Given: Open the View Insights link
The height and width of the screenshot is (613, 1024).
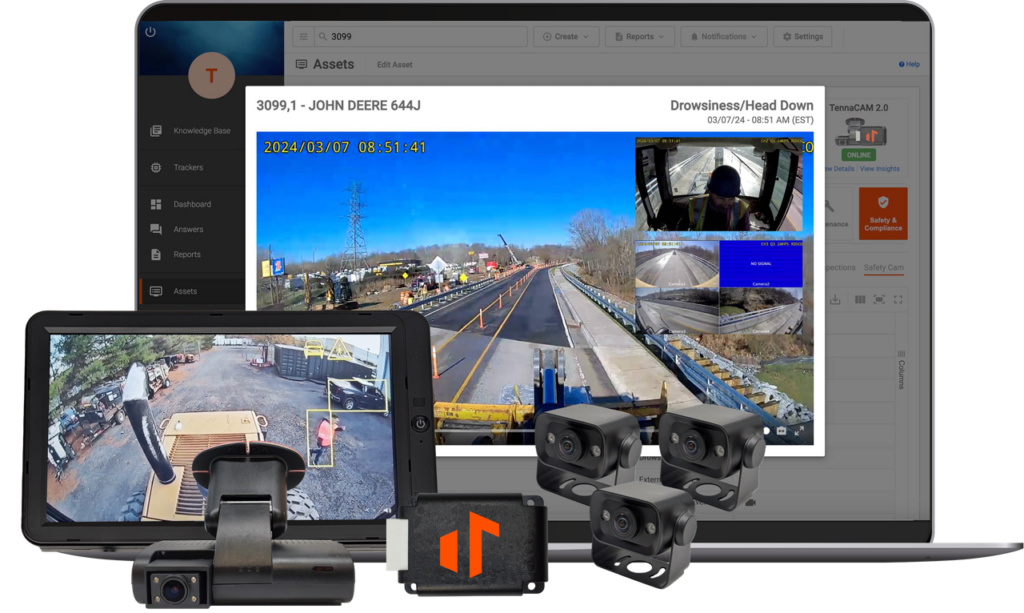Looking at the screenshot, I should tap(879, 169).
